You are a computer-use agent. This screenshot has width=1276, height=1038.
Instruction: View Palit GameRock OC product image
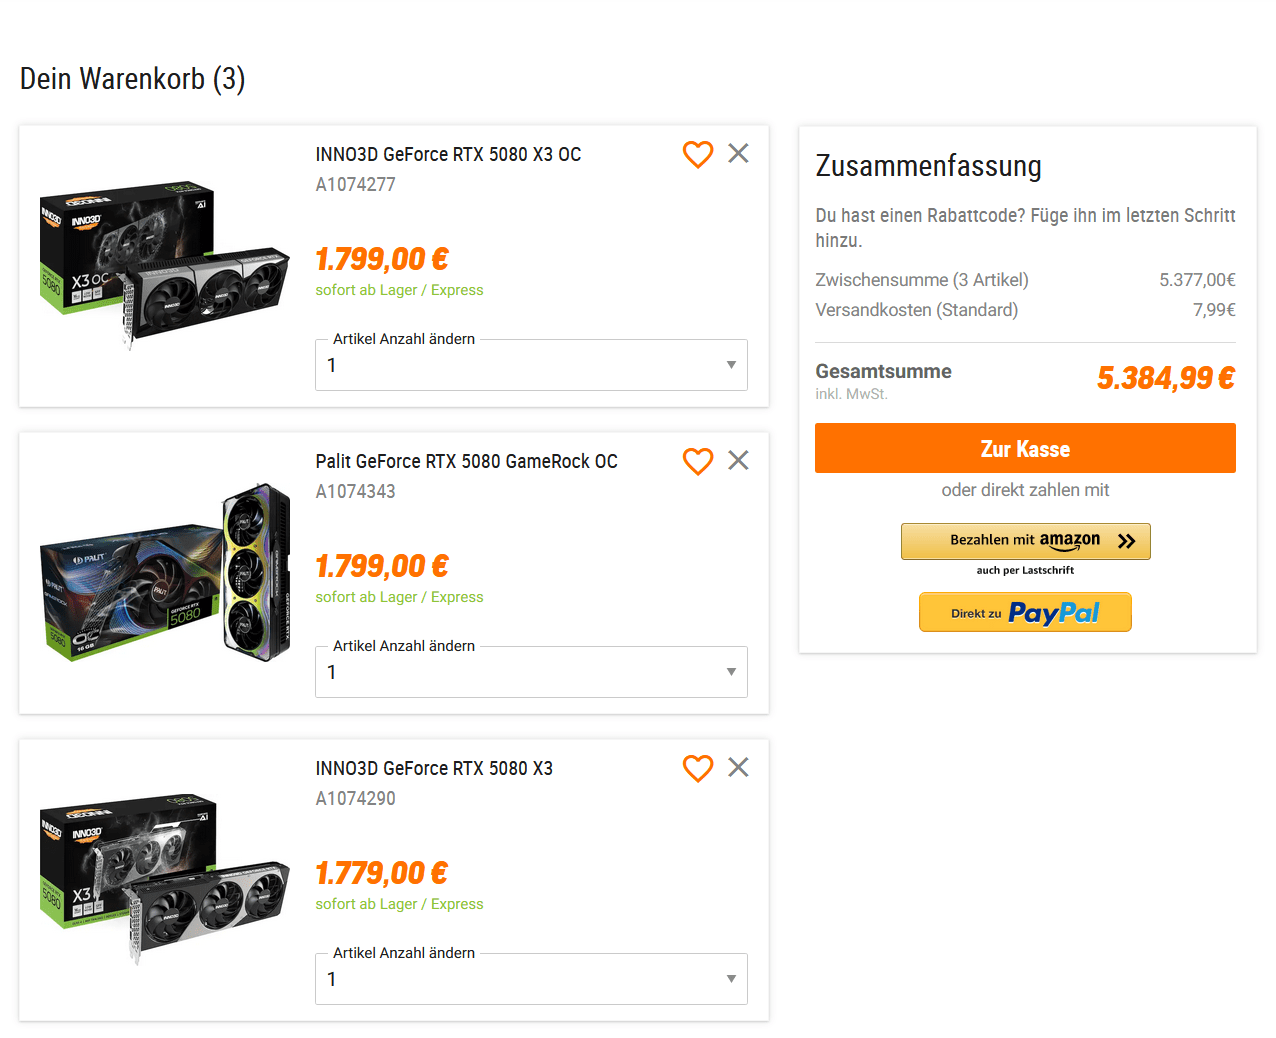tap(165, 572)
